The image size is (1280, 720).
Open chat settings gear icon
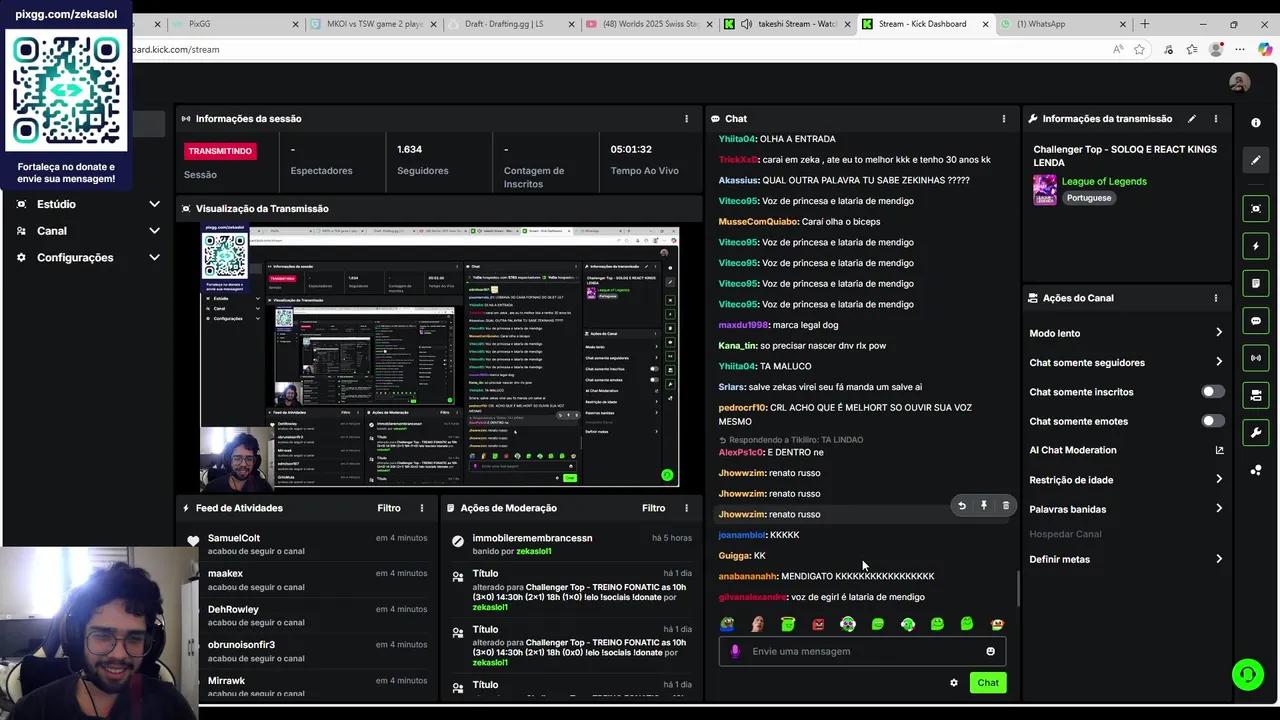954,683
